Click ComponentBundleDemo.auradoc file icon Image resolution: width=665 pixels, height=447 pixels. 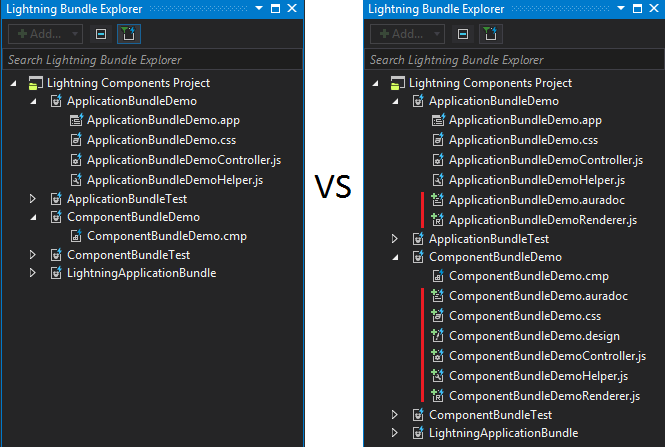click(x=437, y=297)
